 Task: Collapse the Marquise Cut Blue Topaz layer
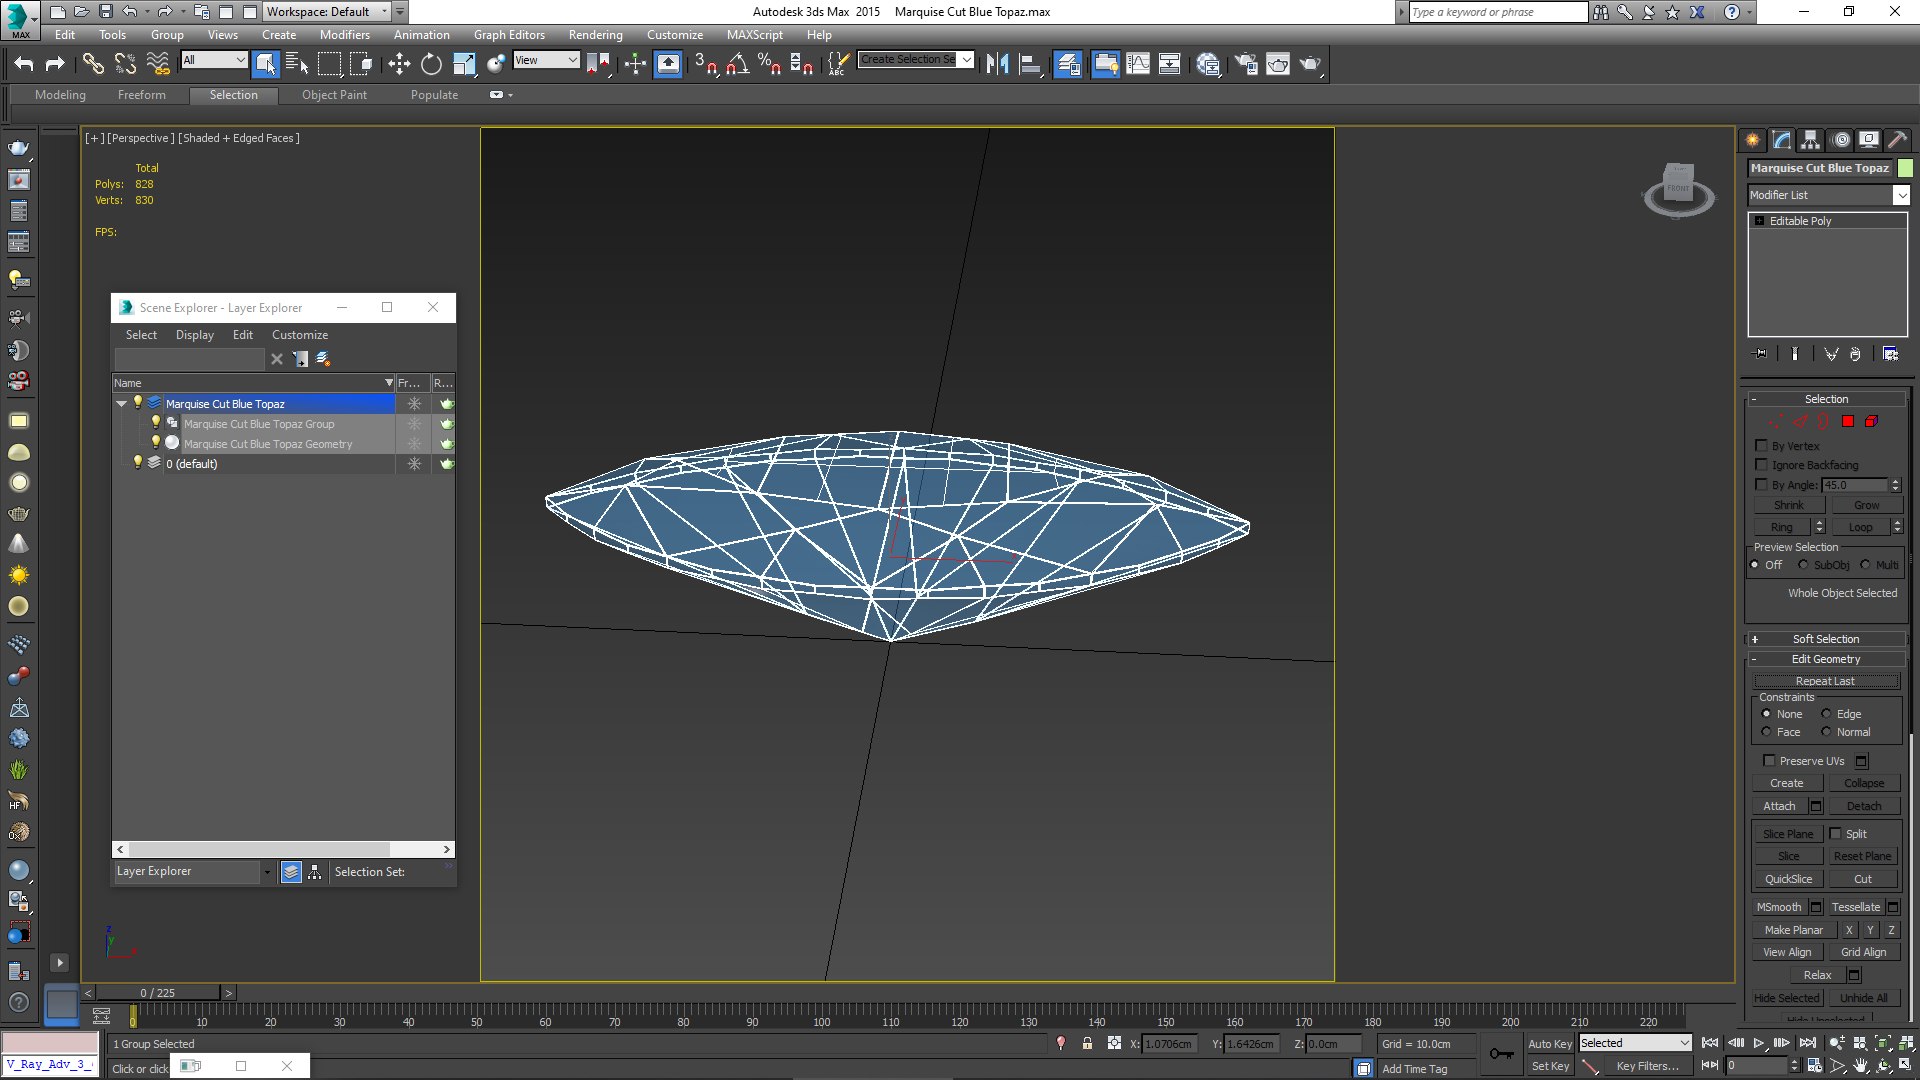pos(122,404)
